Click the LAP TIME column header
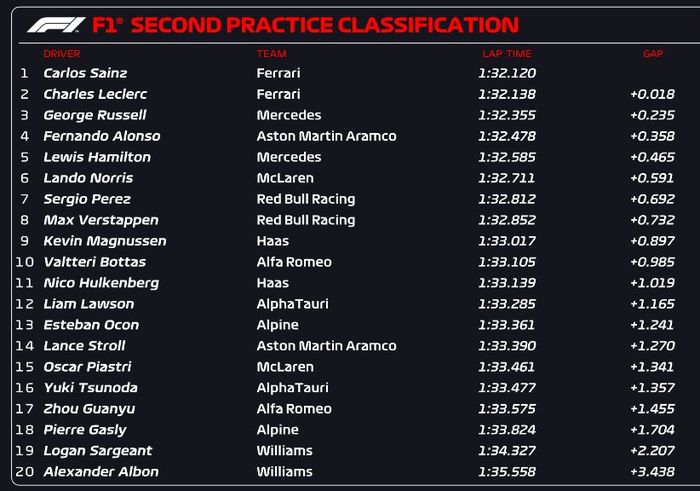Image resolution: width=700 pixels, height=491 pixels. (507, 54)
